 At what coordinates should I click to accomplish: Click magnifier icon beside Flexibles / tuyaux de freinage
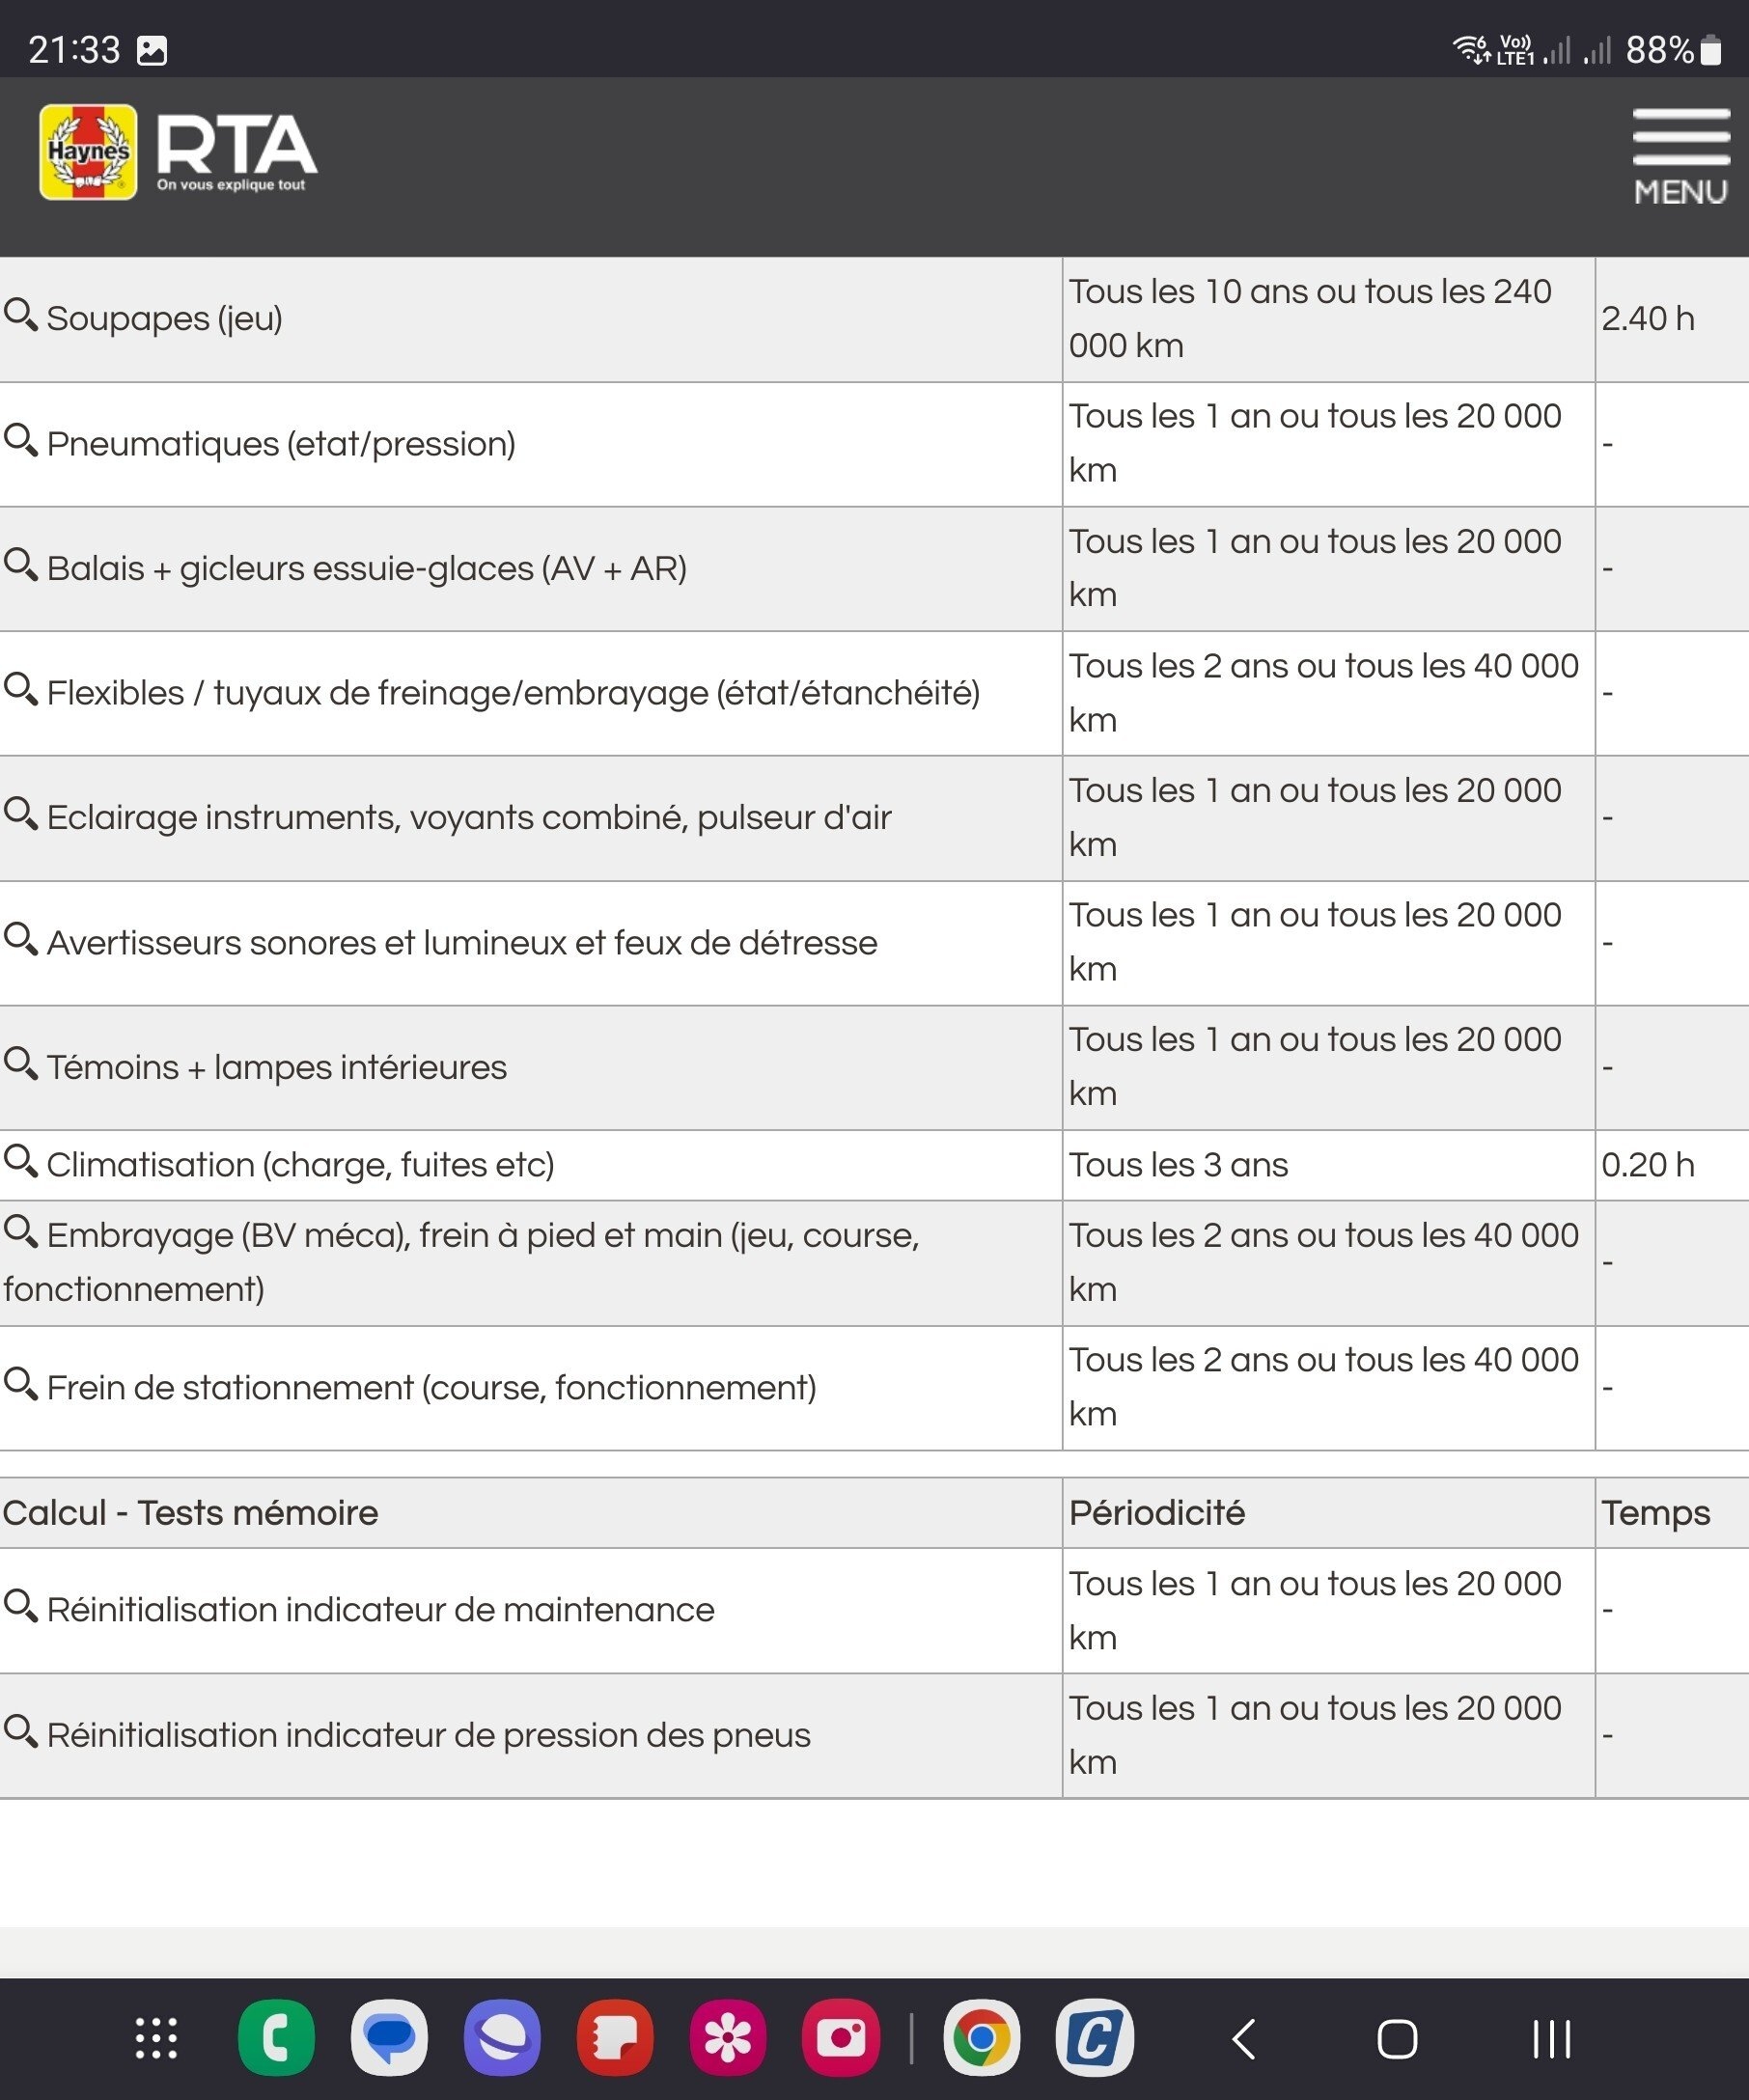pyautogui.click(x=21, y=689)
